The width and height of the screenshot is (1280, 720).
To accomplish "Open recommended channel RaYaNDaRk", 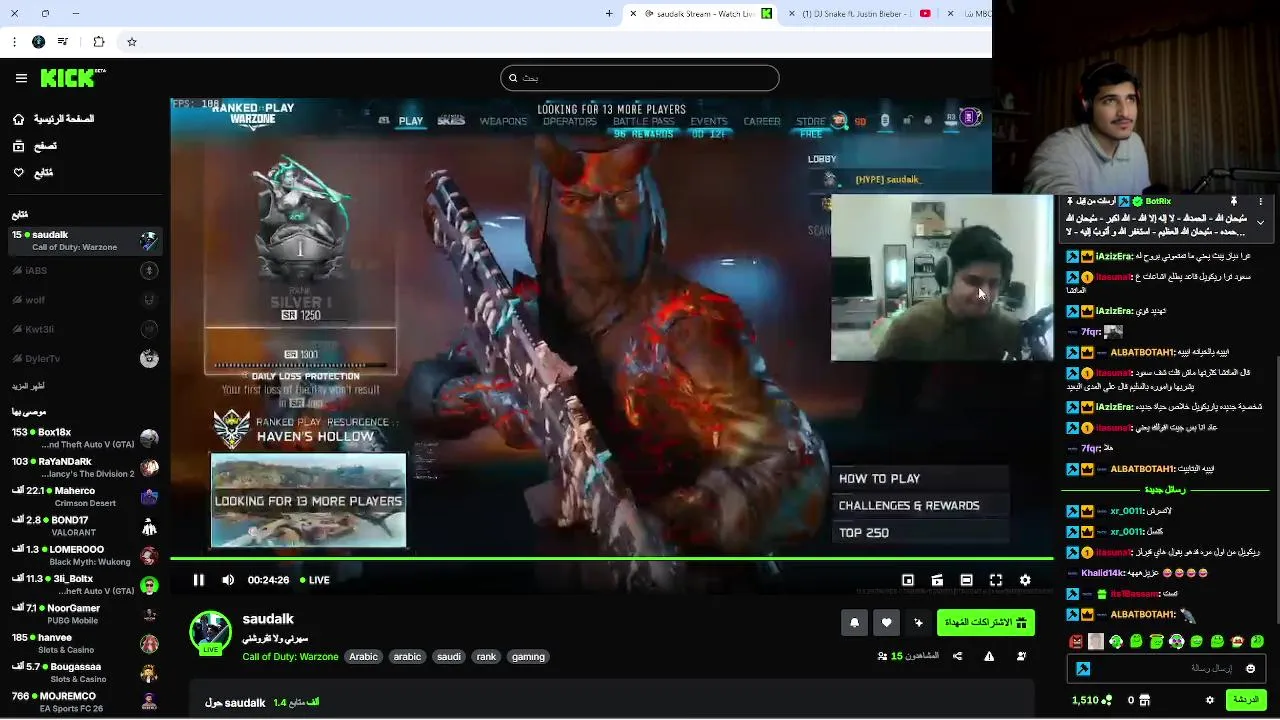I will [84, 467].
